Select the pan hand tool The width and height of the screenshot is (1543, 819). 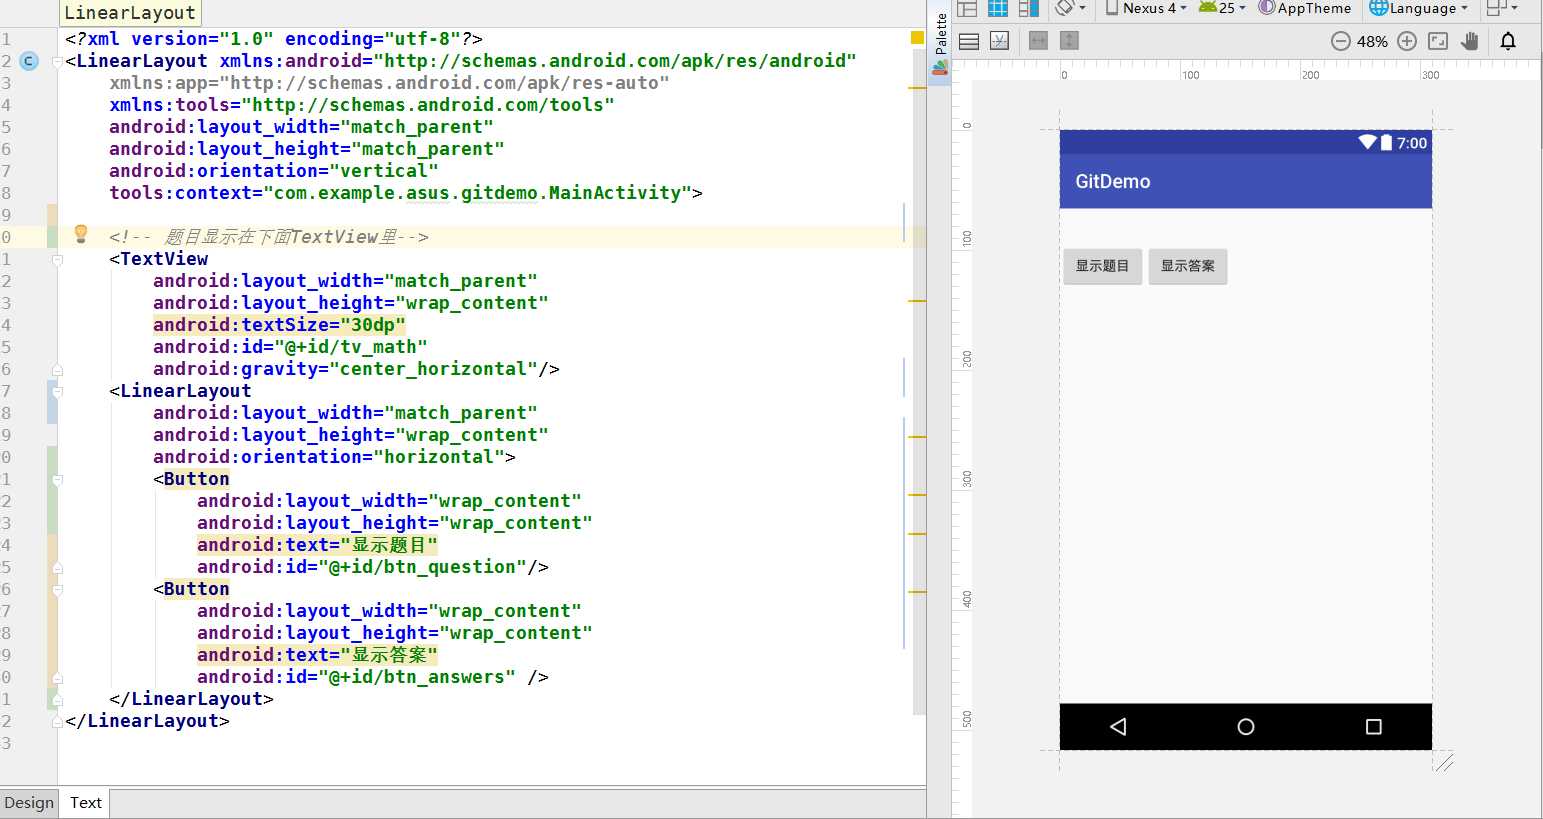click(x=1469, y=41)
